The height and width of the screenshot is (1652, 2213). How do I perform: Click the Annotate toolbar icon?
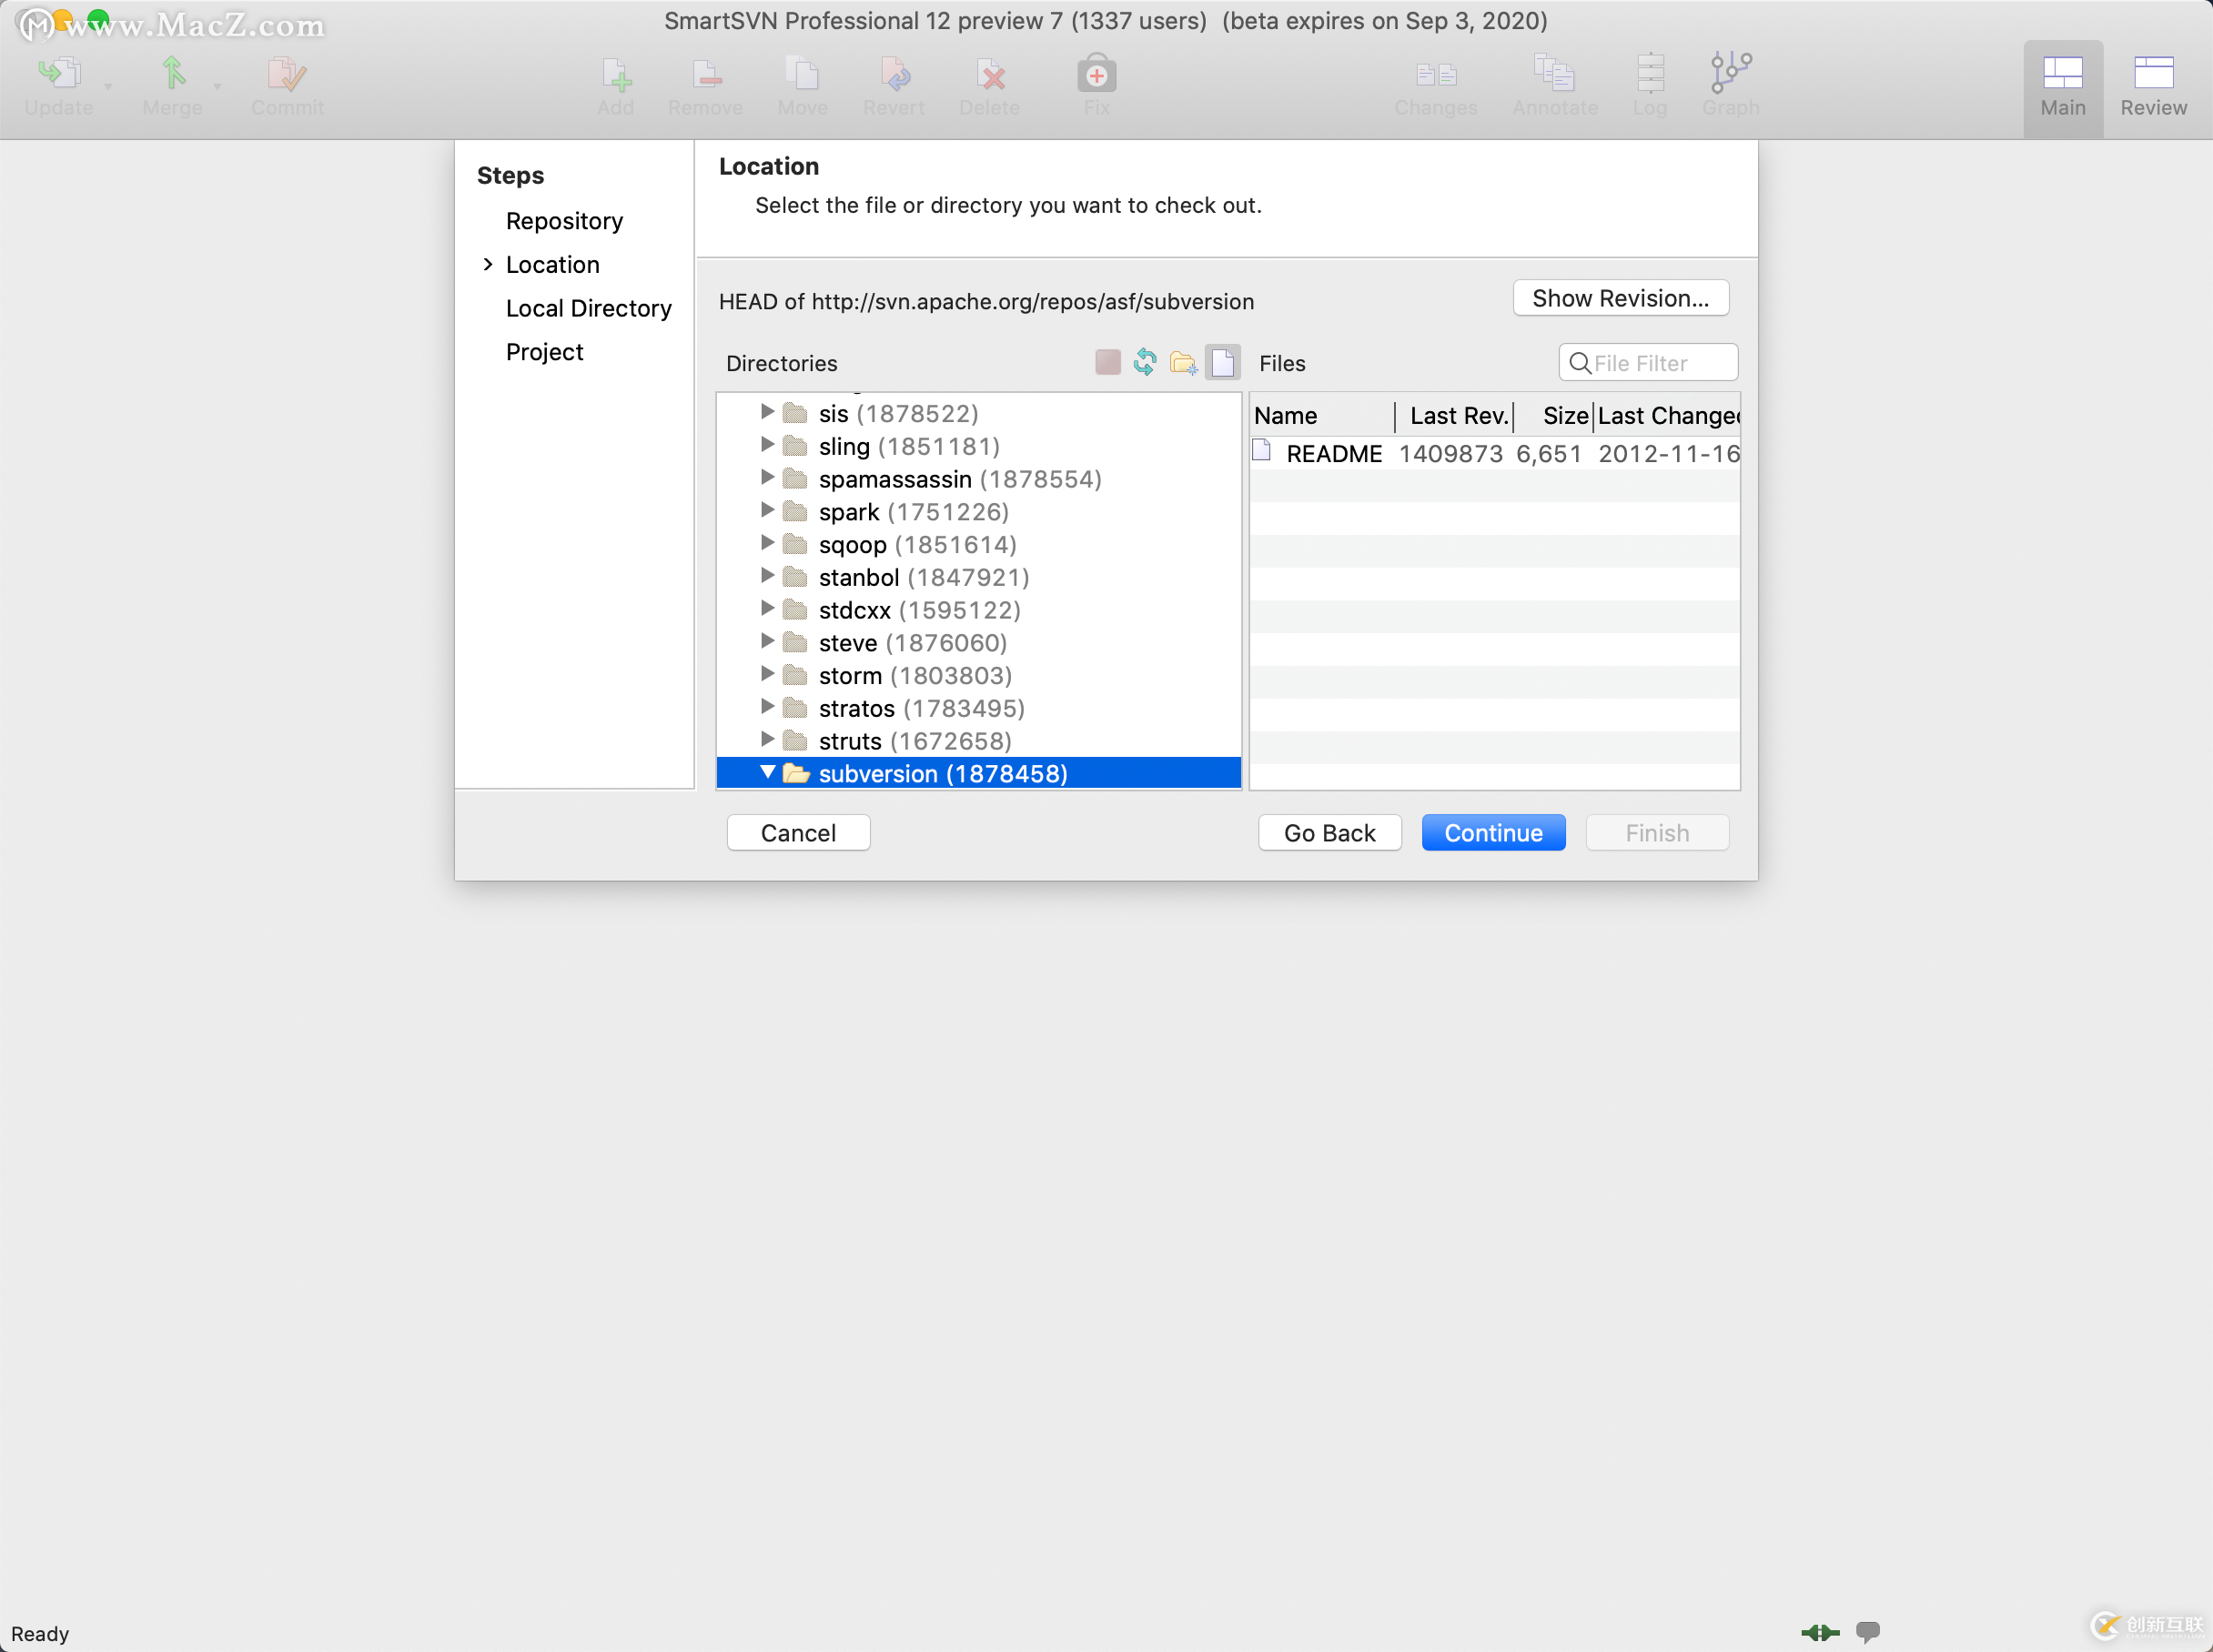1555,74
